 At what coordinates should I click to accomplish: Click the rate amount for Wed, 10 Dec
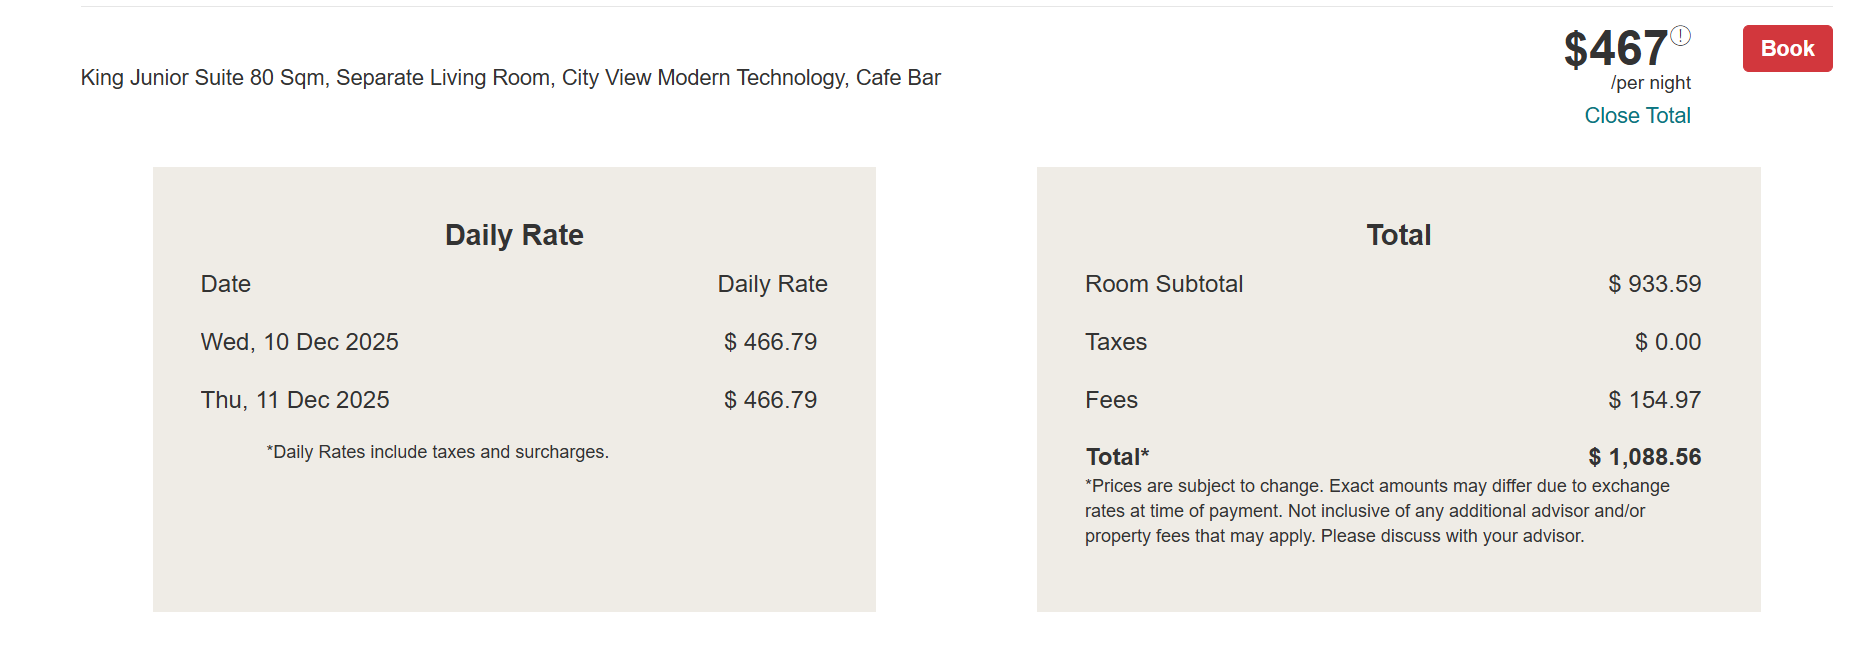[770, 342]
